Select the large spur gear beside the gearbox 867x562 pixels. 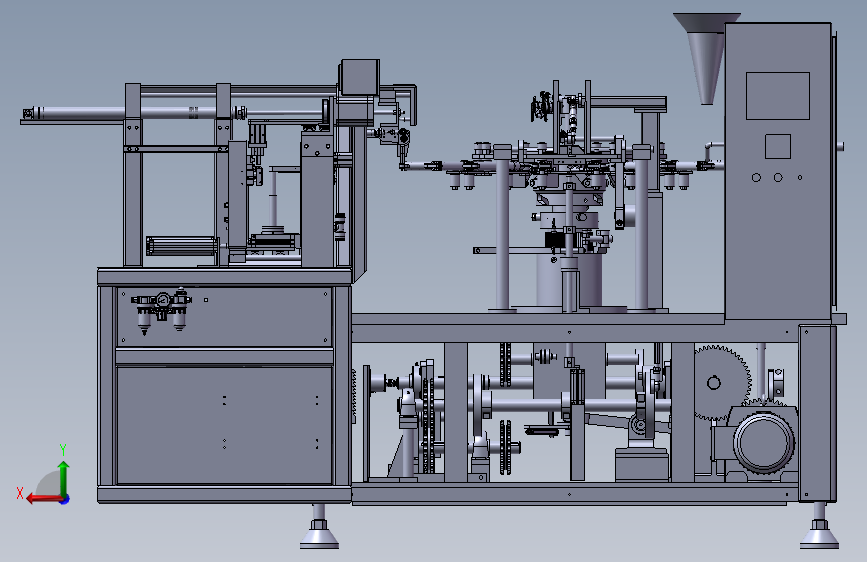(x=720, y=383)
